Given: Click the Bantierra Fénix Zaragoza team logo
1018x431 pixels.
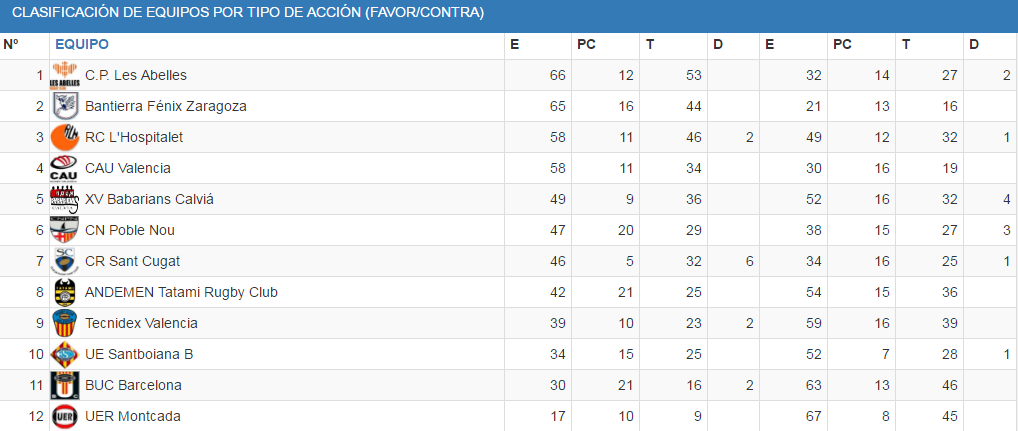Looking at the screenshot, I should coord(66,106).
